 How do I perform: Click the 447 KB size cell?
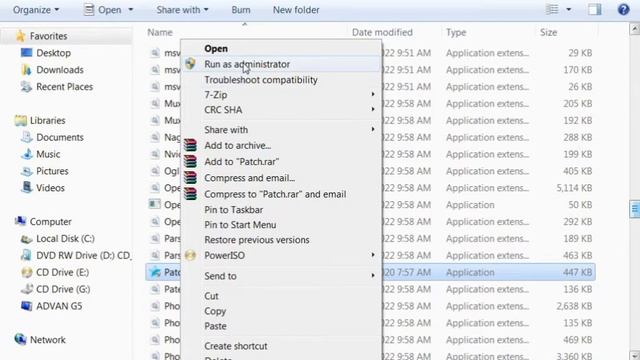pos(577,272)
